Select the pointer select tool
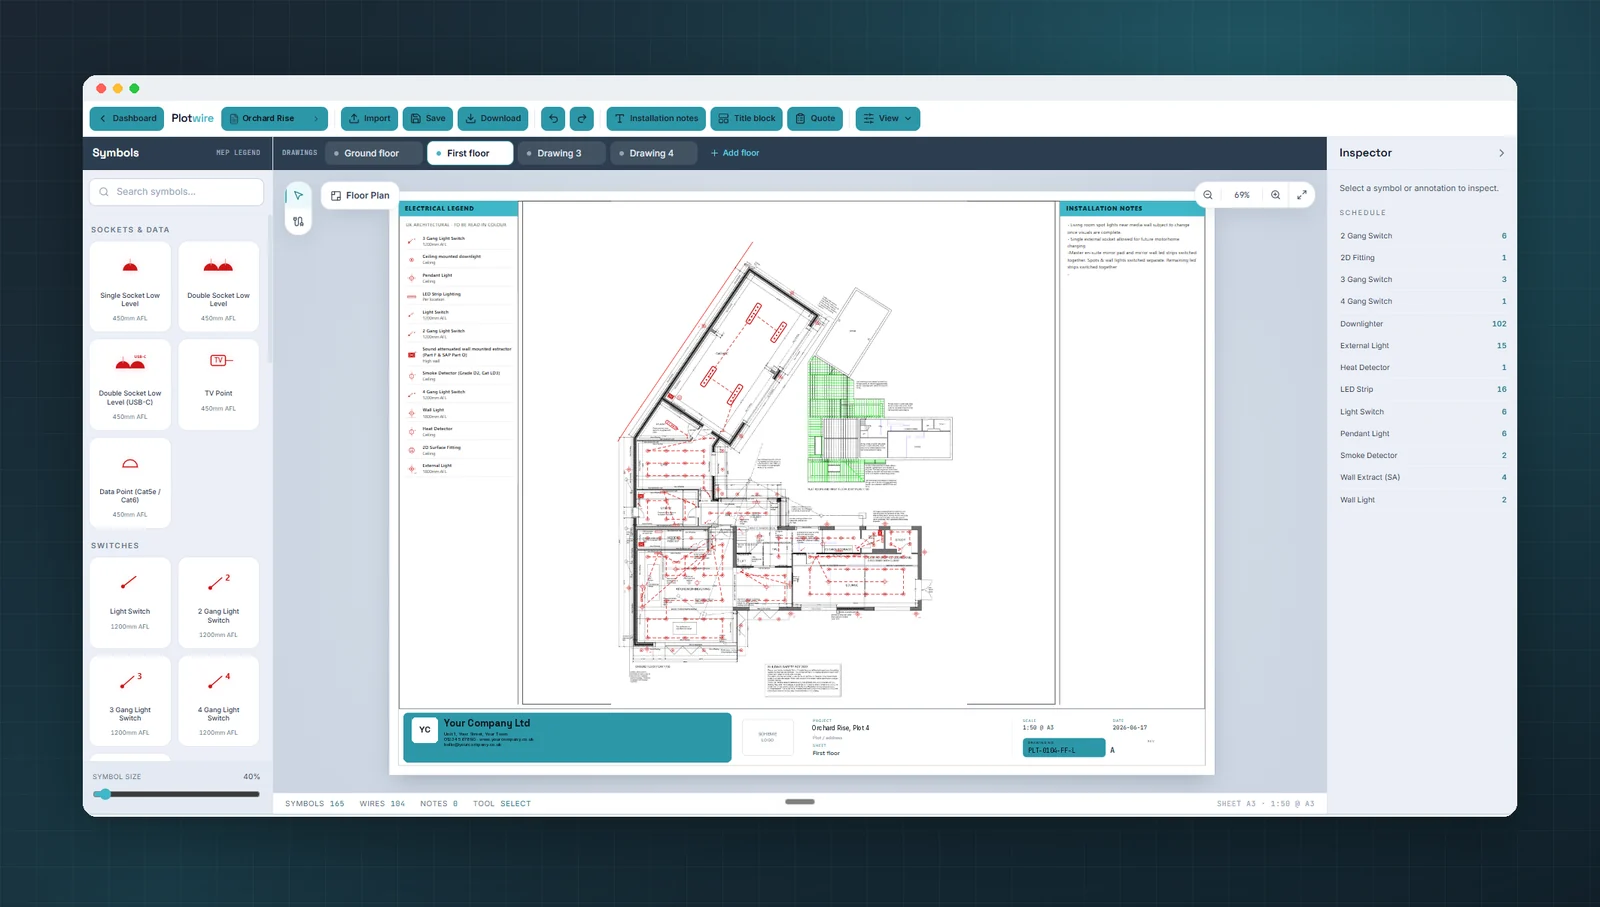The width and height of the screenshot is (1600, 907). 298,195
